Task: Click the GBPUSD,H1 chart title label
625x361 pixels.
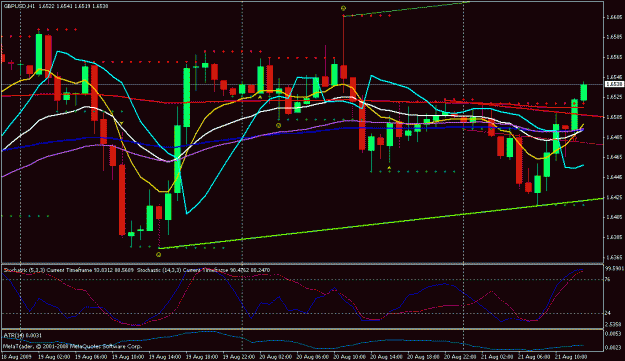Action: pyautogui.click(x=20, y=6)
